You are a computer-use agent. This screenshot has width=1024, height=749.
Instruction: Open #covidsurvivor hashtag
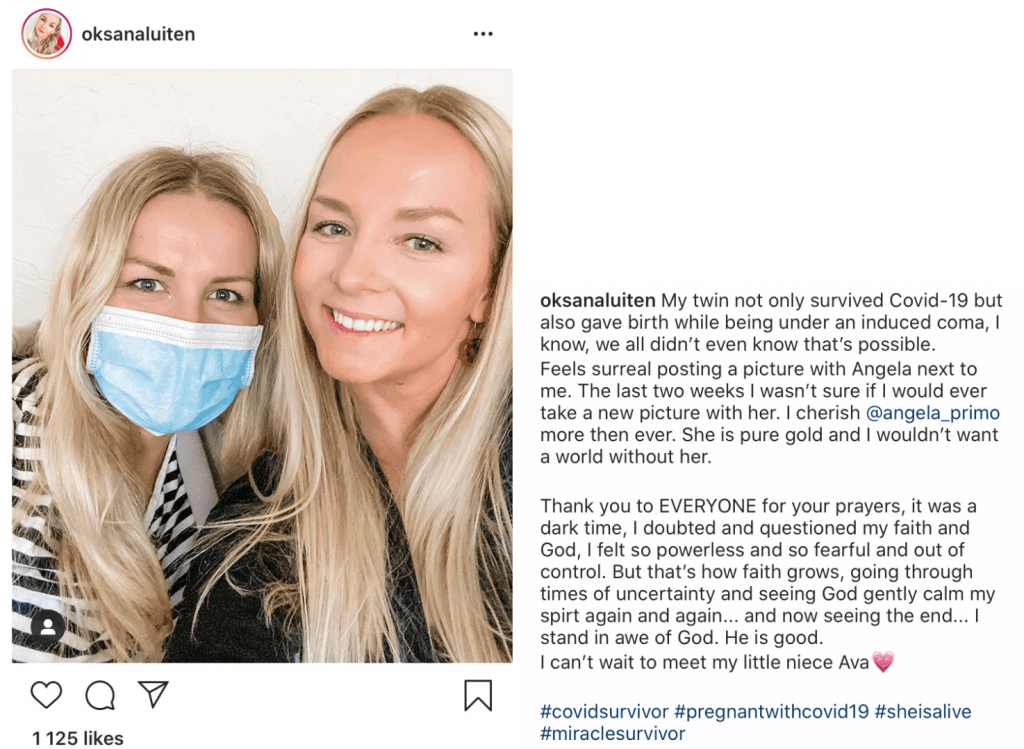pyautogui.click(x=605, y=711)
